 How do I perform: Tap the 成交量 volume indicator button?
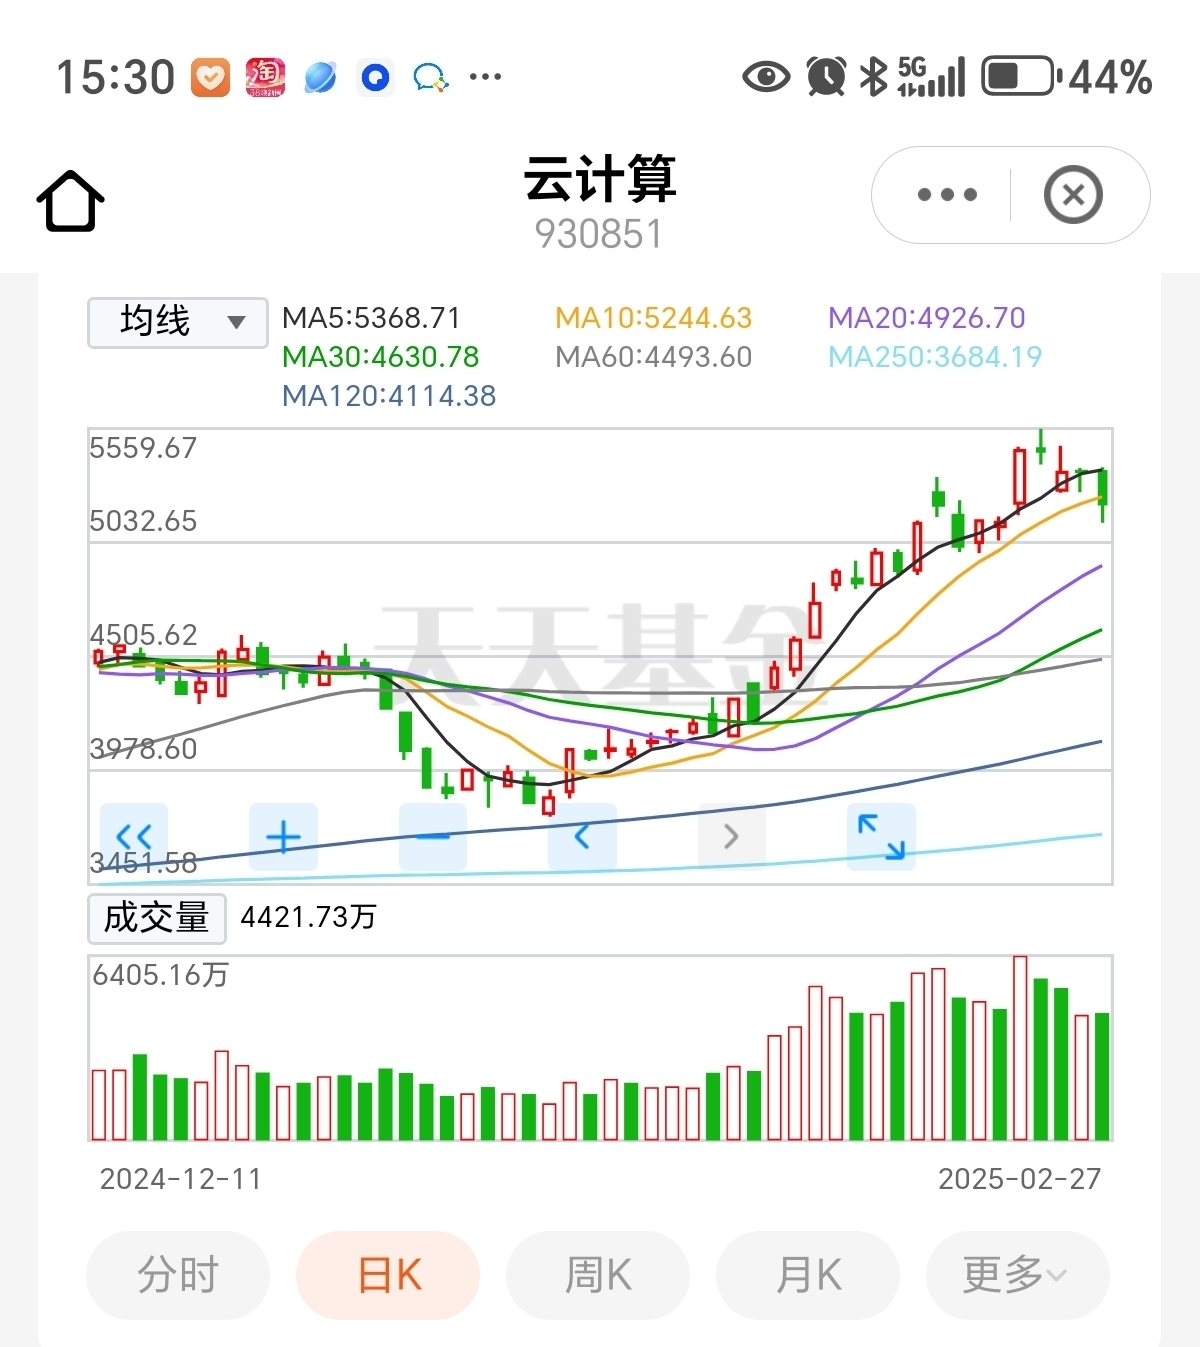pos(157,917)
